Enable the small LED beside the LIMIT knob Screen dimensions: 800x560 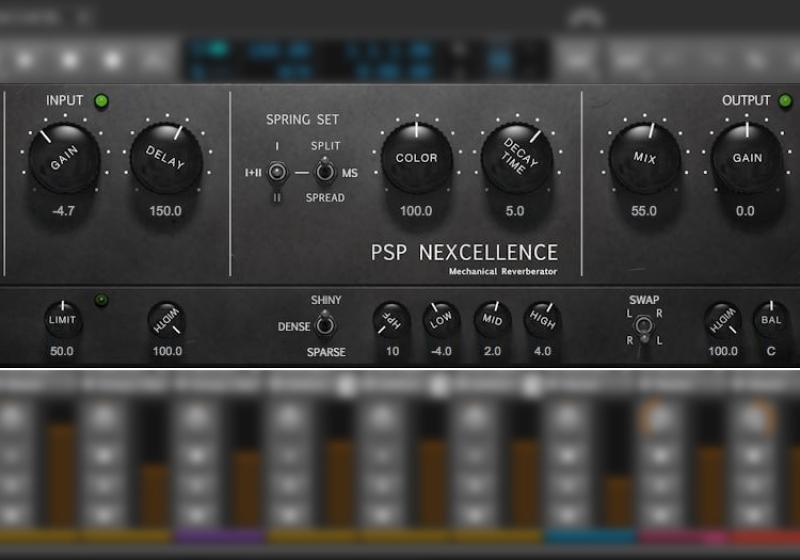(x=101, y=300)
